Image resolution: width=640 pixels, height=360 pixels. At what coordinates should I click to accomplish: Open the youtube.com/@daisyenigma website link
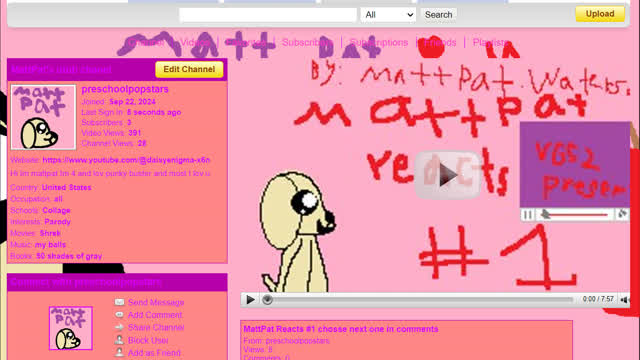(x=126, y=160)
